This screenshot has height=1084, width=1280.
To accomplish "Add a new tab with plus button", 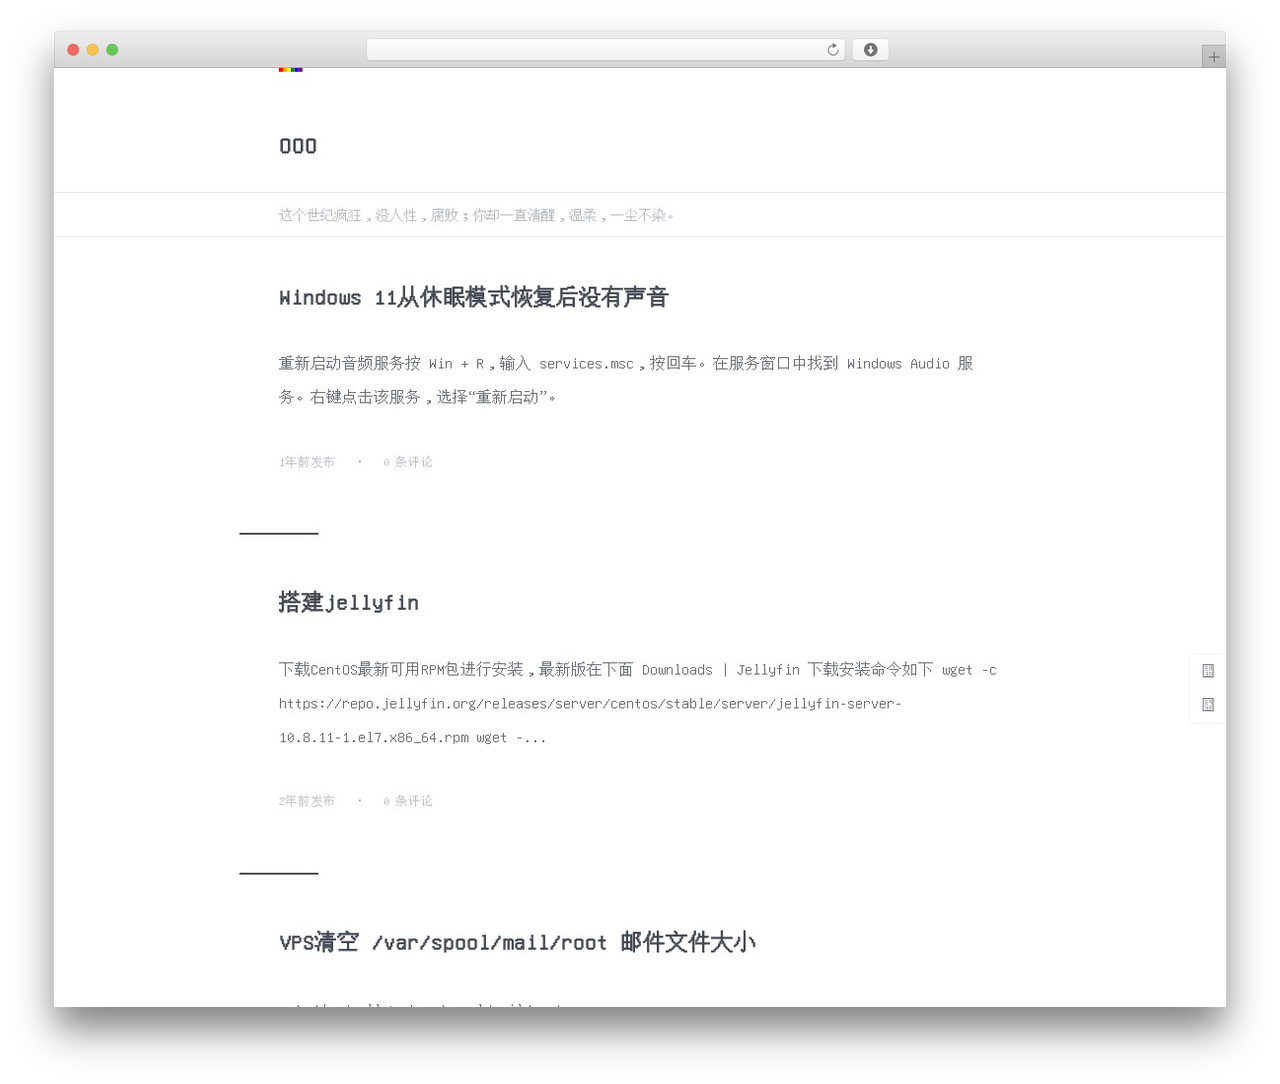I will tap(1213, 57).
